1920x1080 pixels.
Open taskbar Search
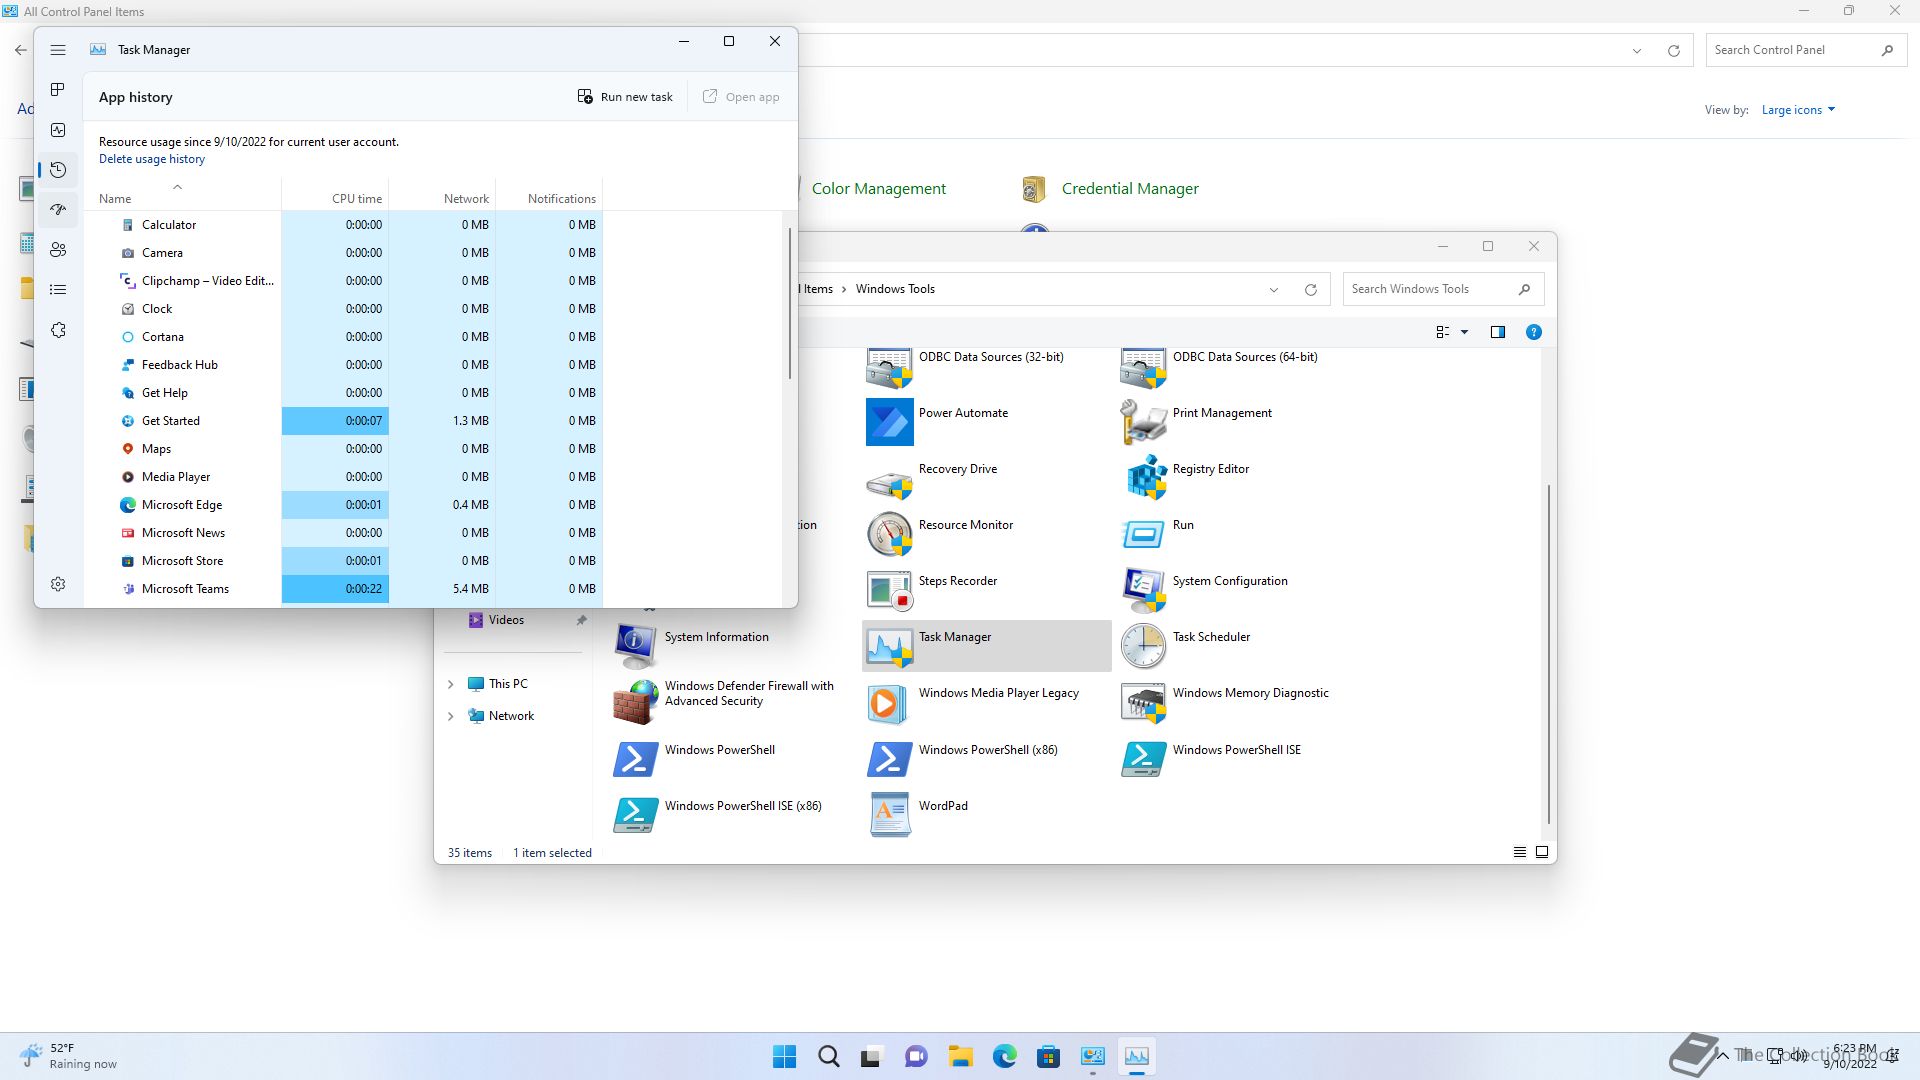click(829, 1057)
